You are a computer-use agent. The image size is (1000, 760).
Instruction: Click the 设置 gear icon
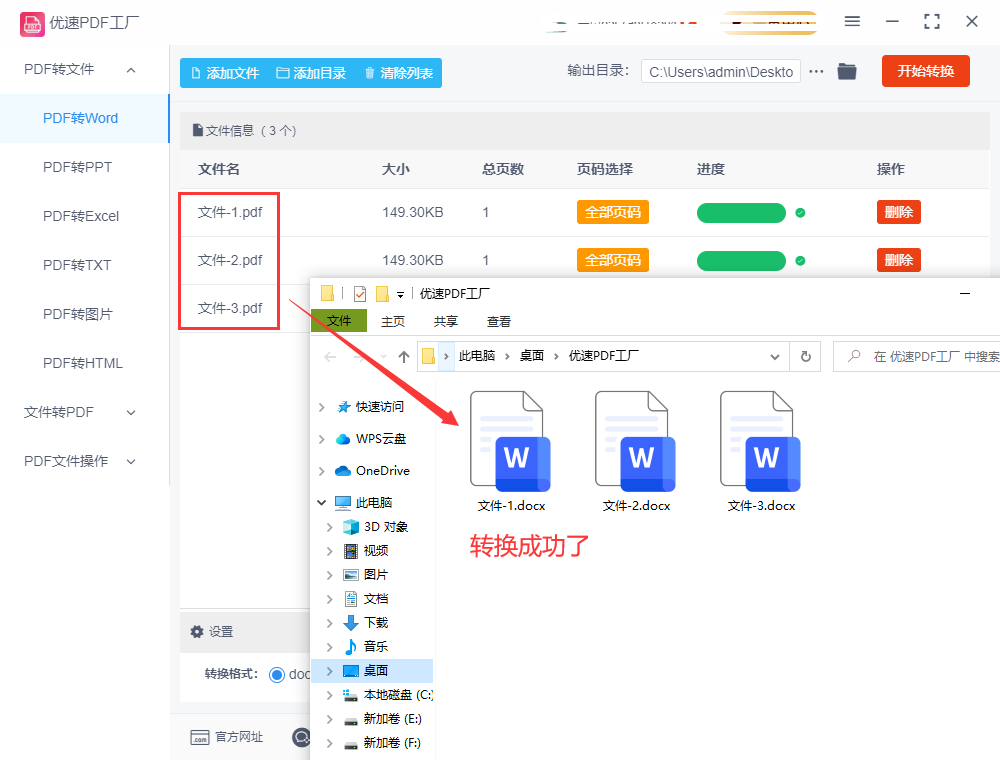(x=197, y=632)
